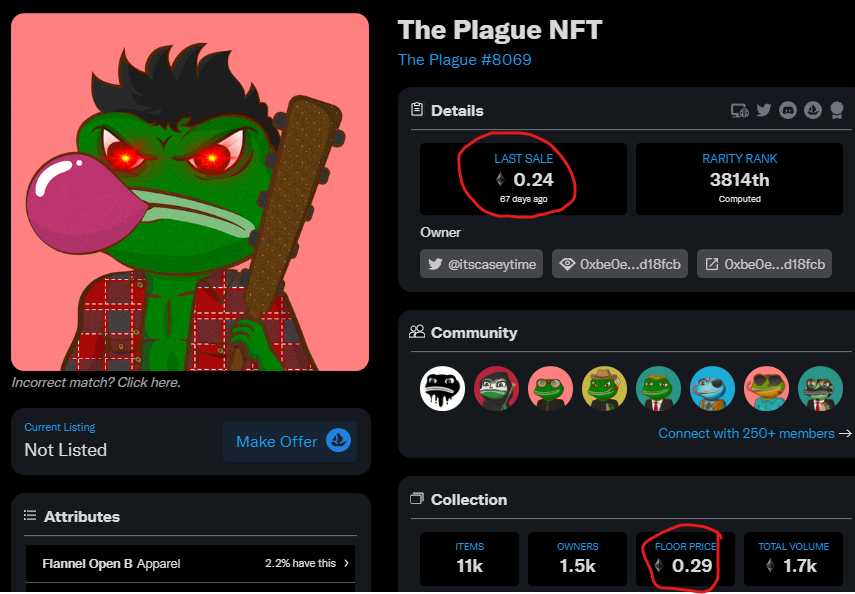Image resolution: width=855 pixels, height=594 pixels.
Task: Open the external 0xbe0e...d18fcb address link
Action: point(764,264)
